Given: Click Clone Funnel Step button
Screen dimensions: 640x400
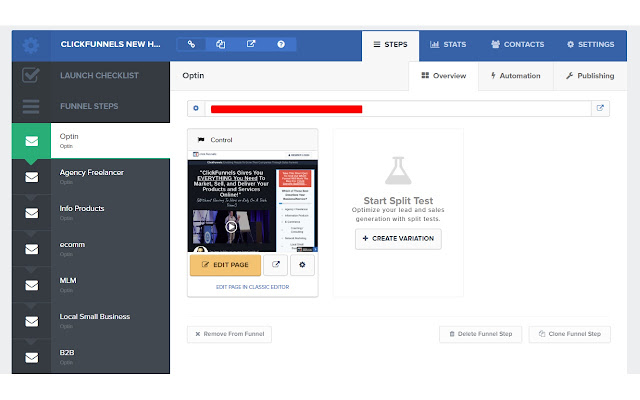Looking at the screenshot, I should coord(570,334).
